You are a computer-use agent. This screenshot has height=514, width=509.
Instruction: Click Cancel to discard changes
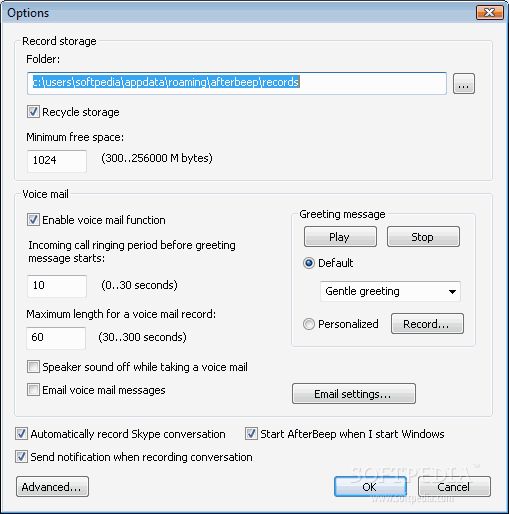tap(454, 487)
